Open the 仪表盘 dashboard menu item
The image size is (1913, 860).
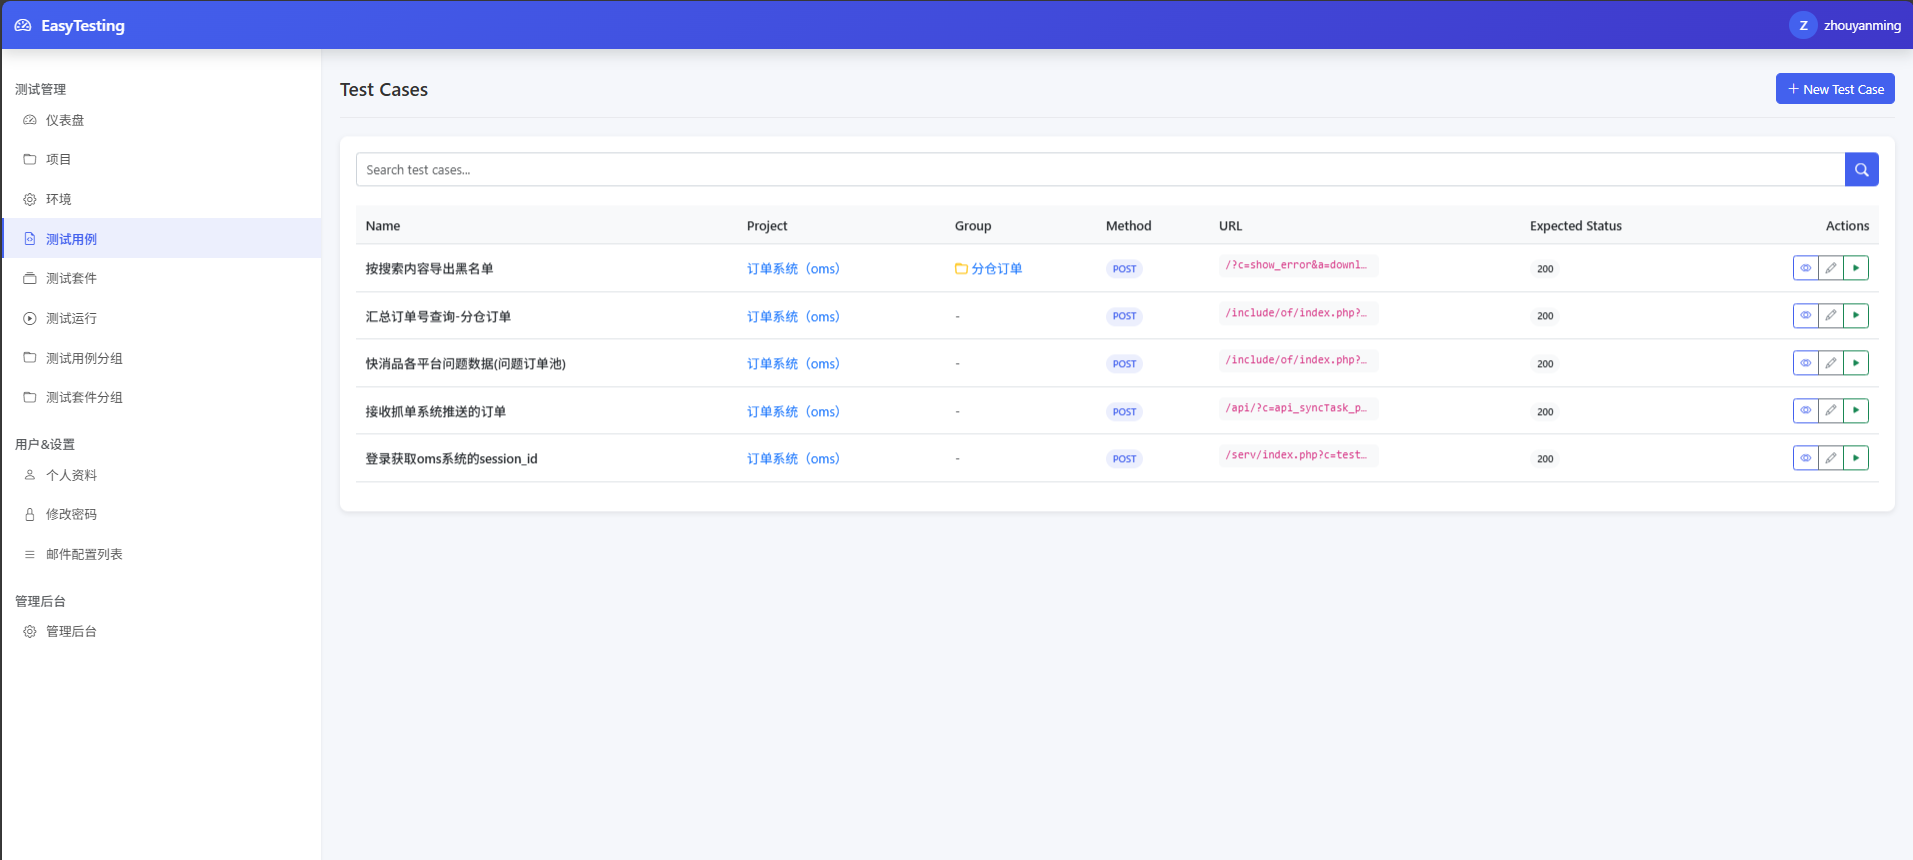(x=161, y=120)
